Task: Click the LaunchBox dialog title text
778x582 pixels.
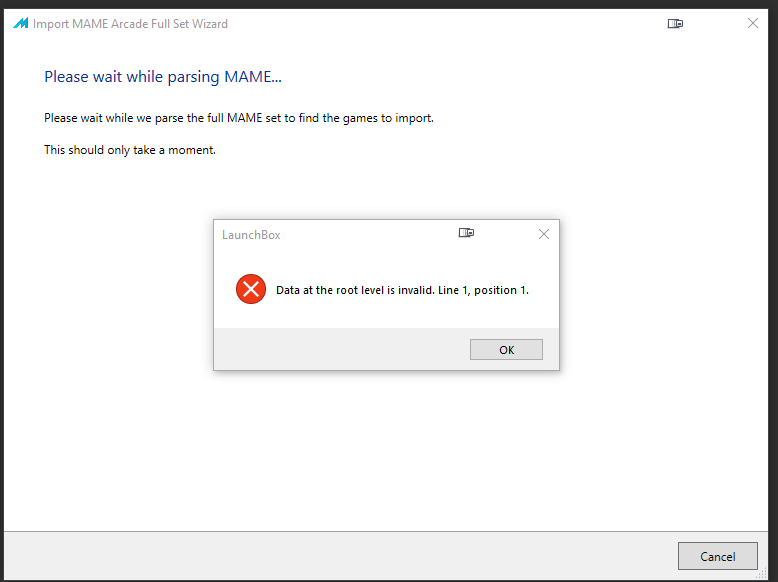Action: (251, 235)
